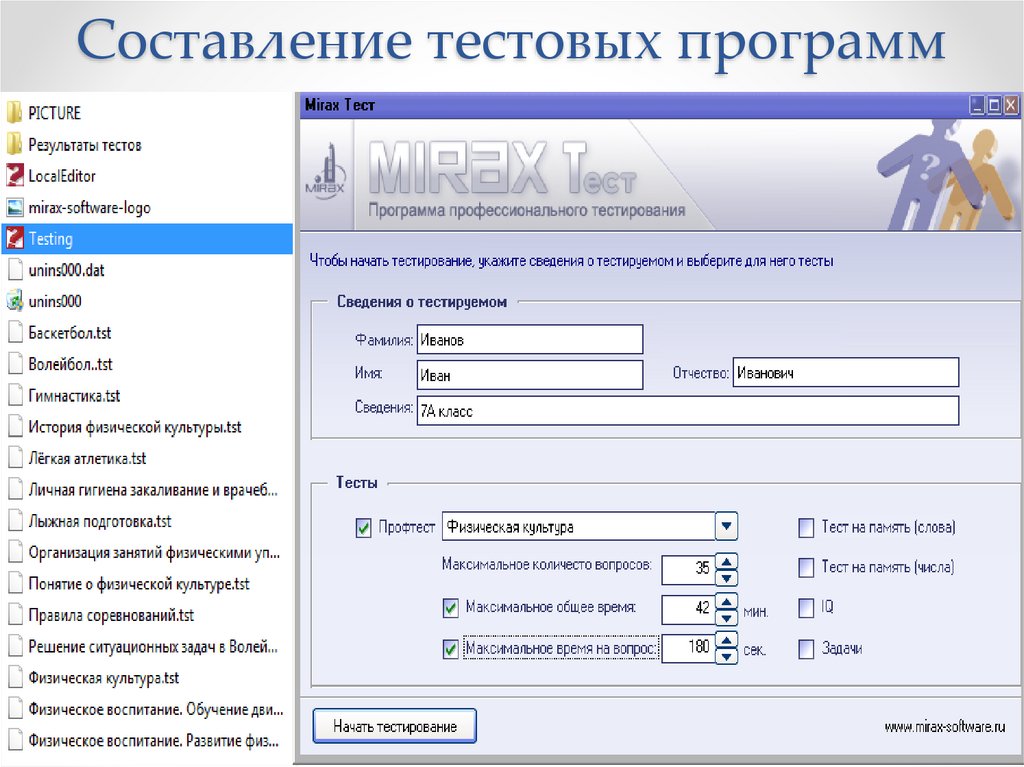Select the Физическая культура.tst file icon

pos(15,677)
